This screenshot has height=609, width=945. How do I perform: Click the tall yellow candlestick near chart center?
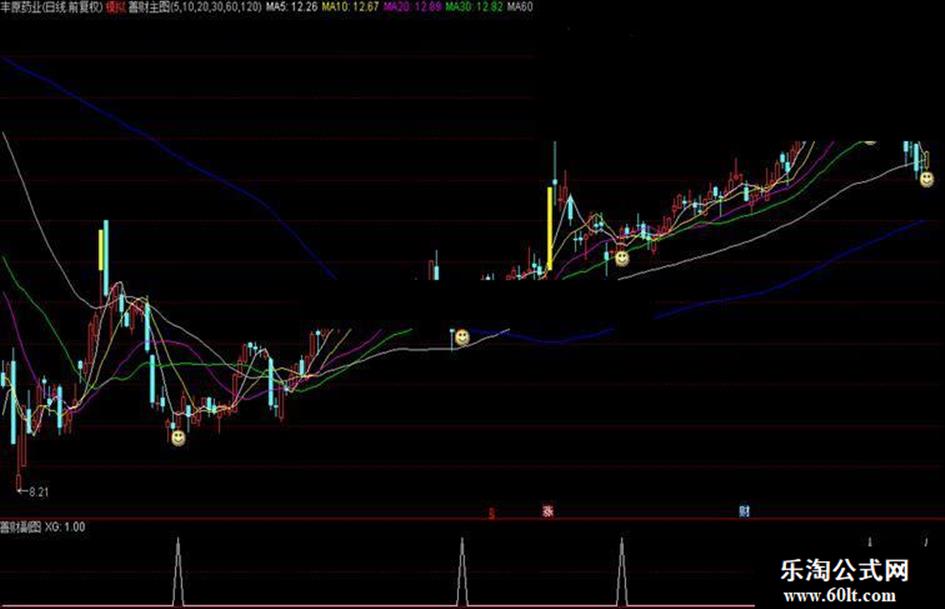[x=550, y=228]
